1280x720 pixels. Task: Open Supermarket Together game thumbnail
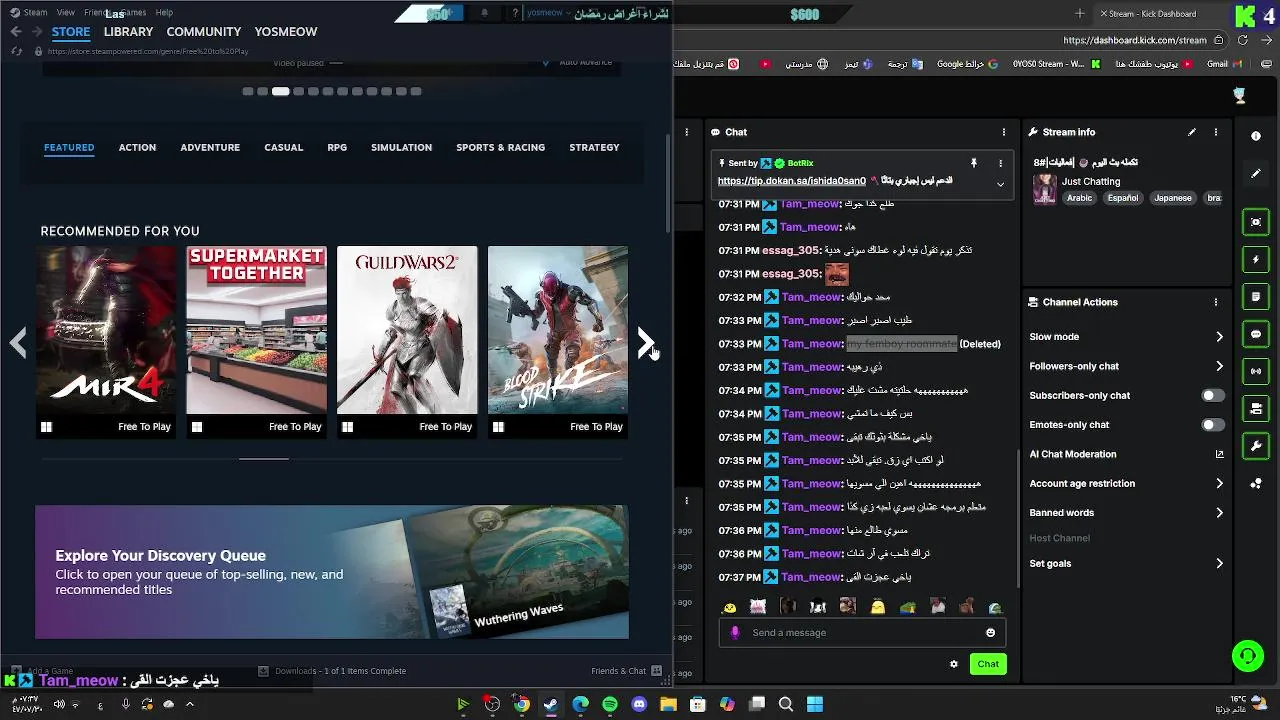tap(256, 343)
